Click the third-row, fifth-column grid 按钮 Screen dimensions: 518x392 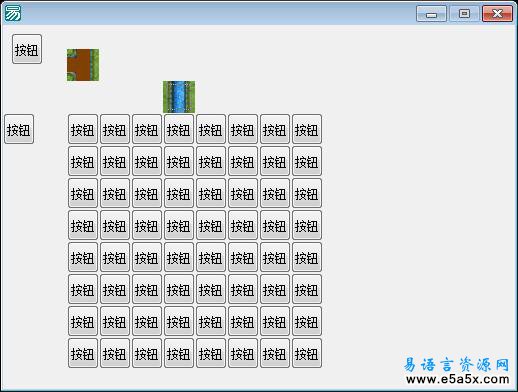pos(211,193)
